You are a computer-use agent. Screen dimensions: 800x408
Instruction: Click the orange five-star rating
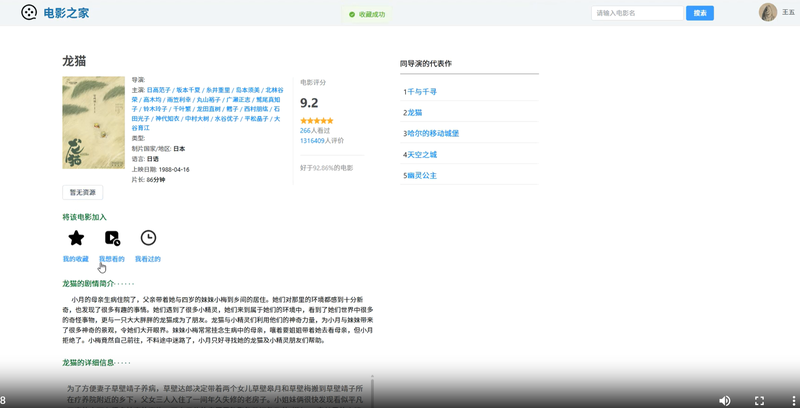click(316, 121)
